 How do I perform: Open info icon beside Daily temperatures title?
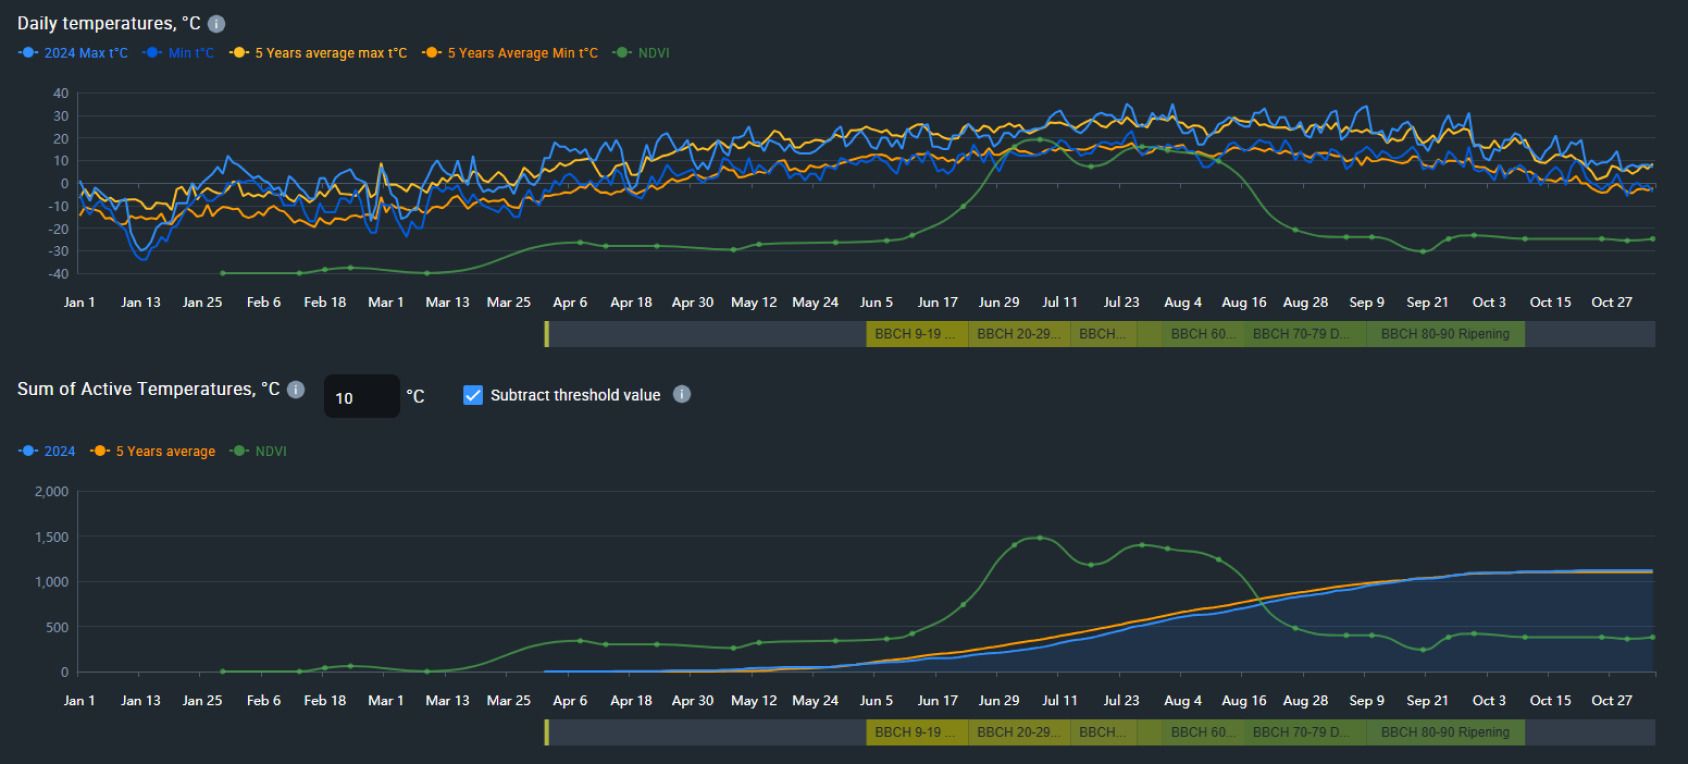click(x=216, y=24)
